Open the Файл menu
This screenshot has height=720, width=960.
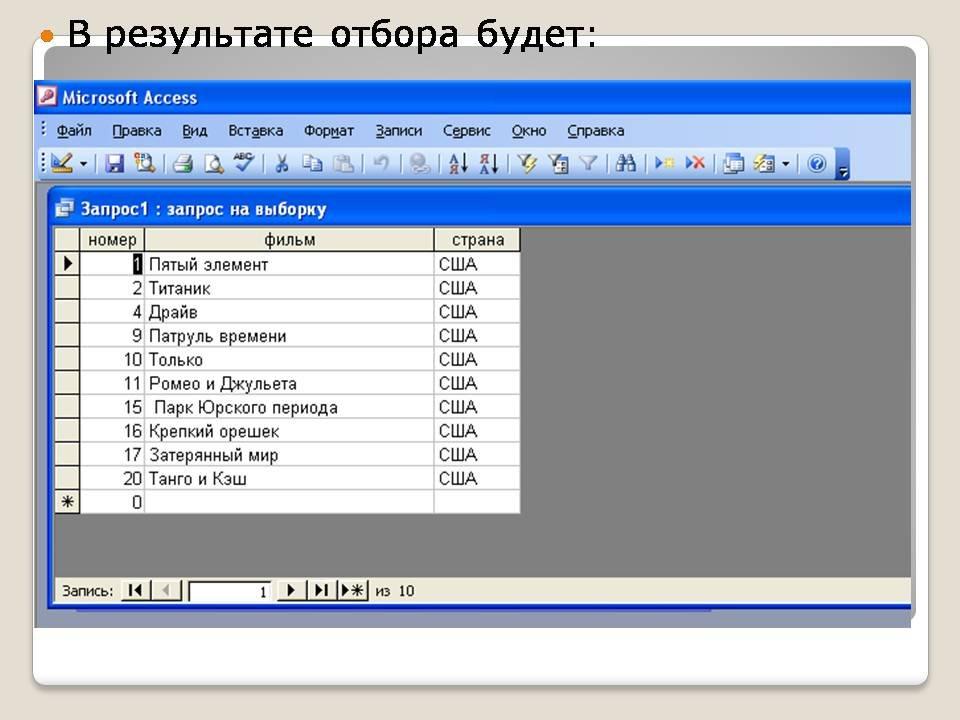pyautogui.click(x=74, y=130)
